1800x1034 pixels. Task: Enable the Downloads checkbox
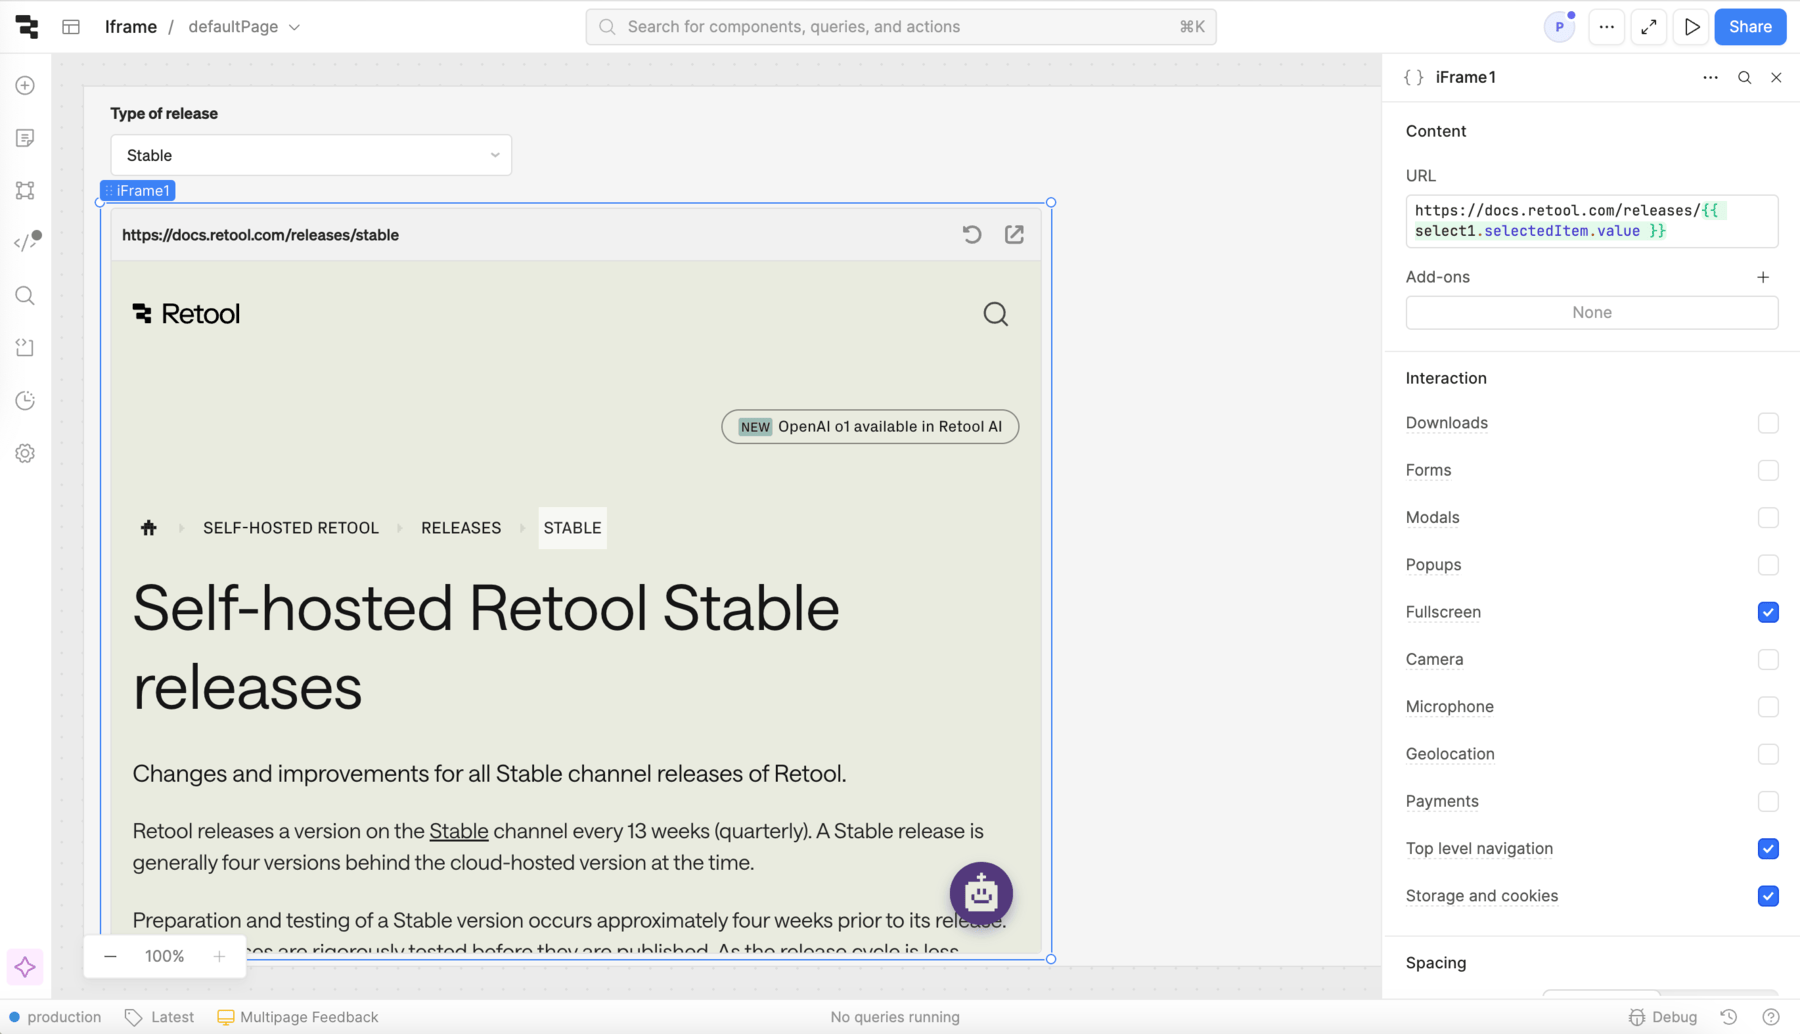[x=1768, y=423]
